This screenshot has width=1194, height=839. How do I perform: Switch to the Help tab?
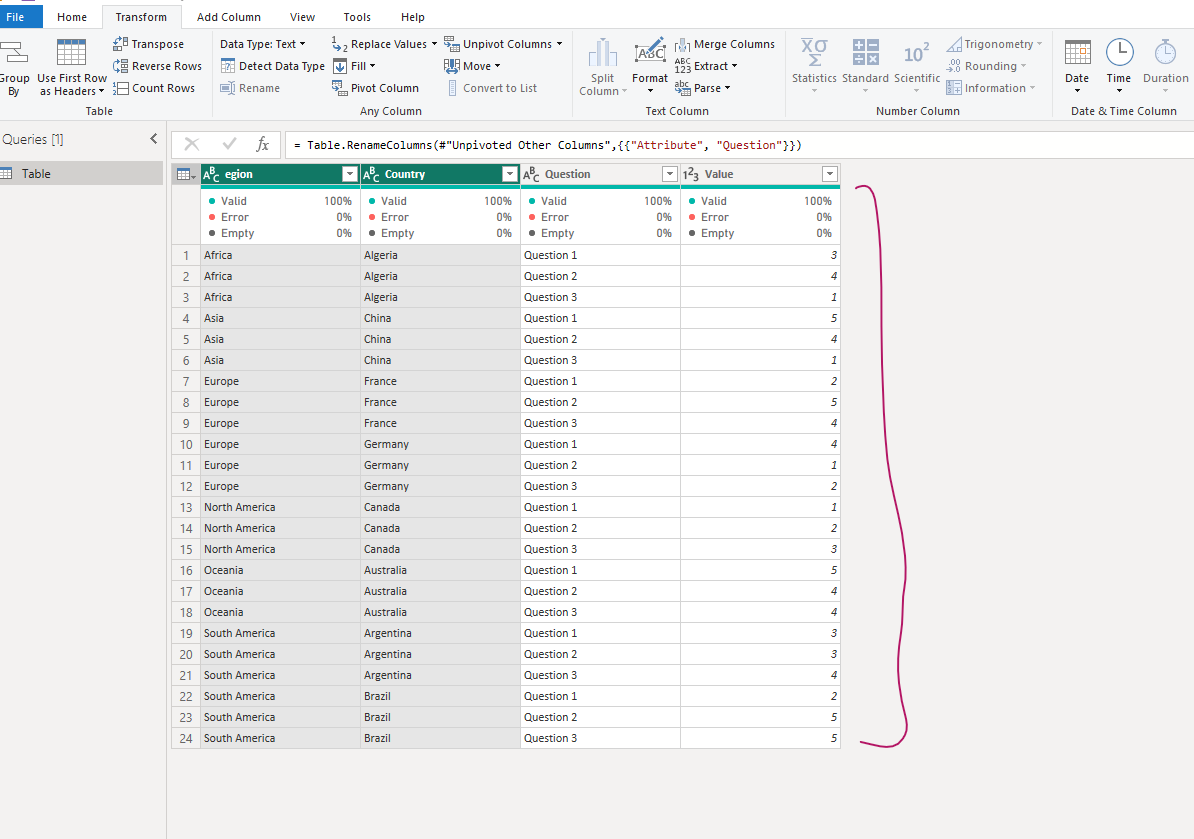tap(413, 17)
